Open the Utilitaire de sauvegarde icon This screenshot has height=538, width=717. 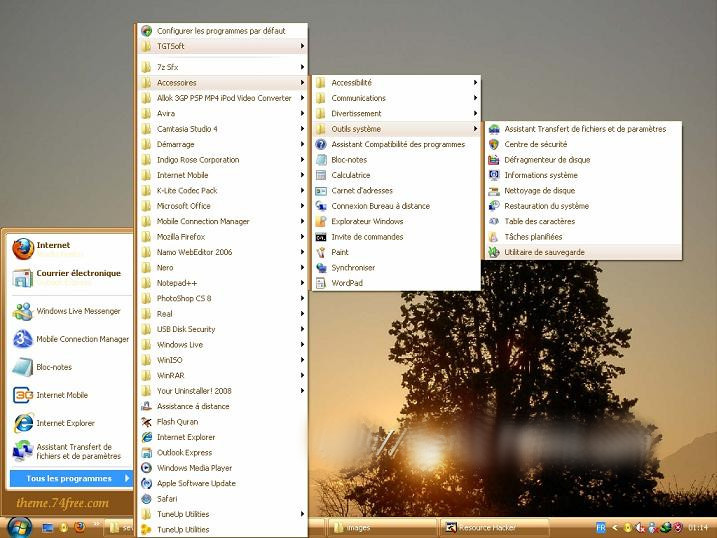pyautogui.click(x=493, y=252)
